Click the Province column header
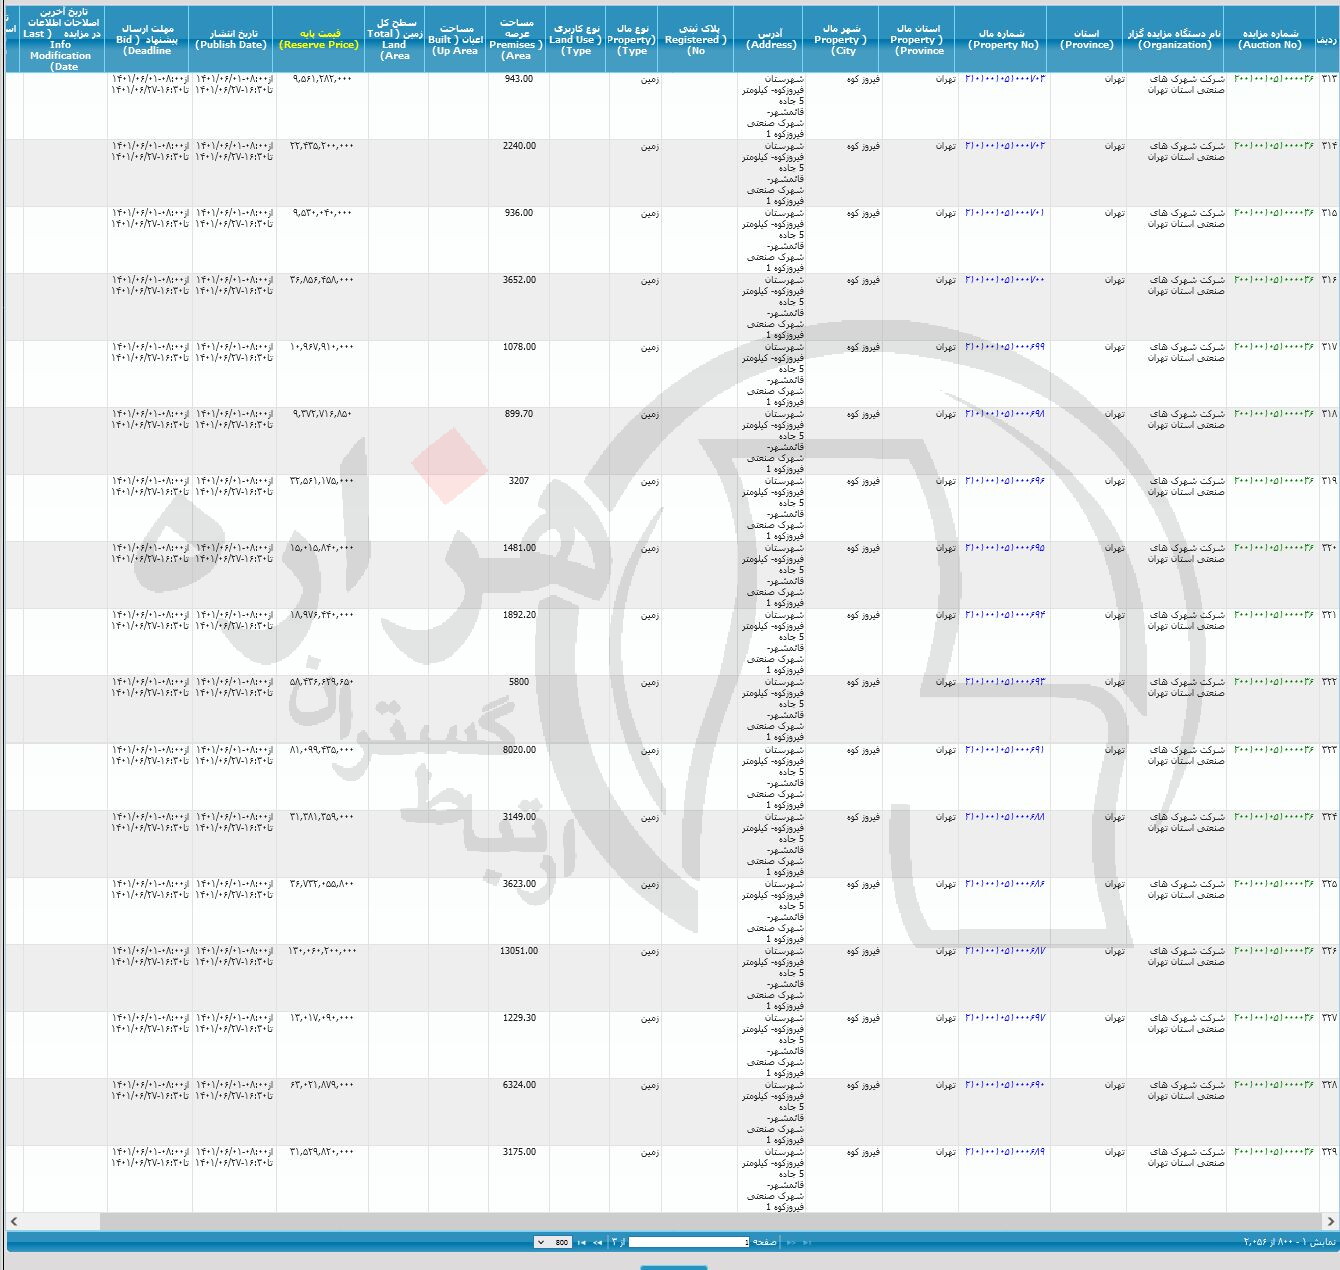The image size is (1340, 1270). point(1086,39)
